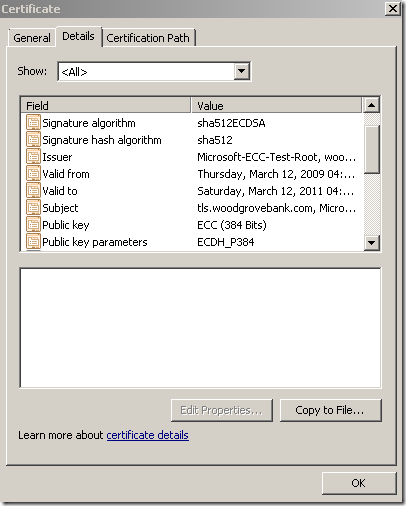The height and width of the screenshot is (506, 406).
Task: Click the Public key parameters field icon
Action: click(33, 242)
